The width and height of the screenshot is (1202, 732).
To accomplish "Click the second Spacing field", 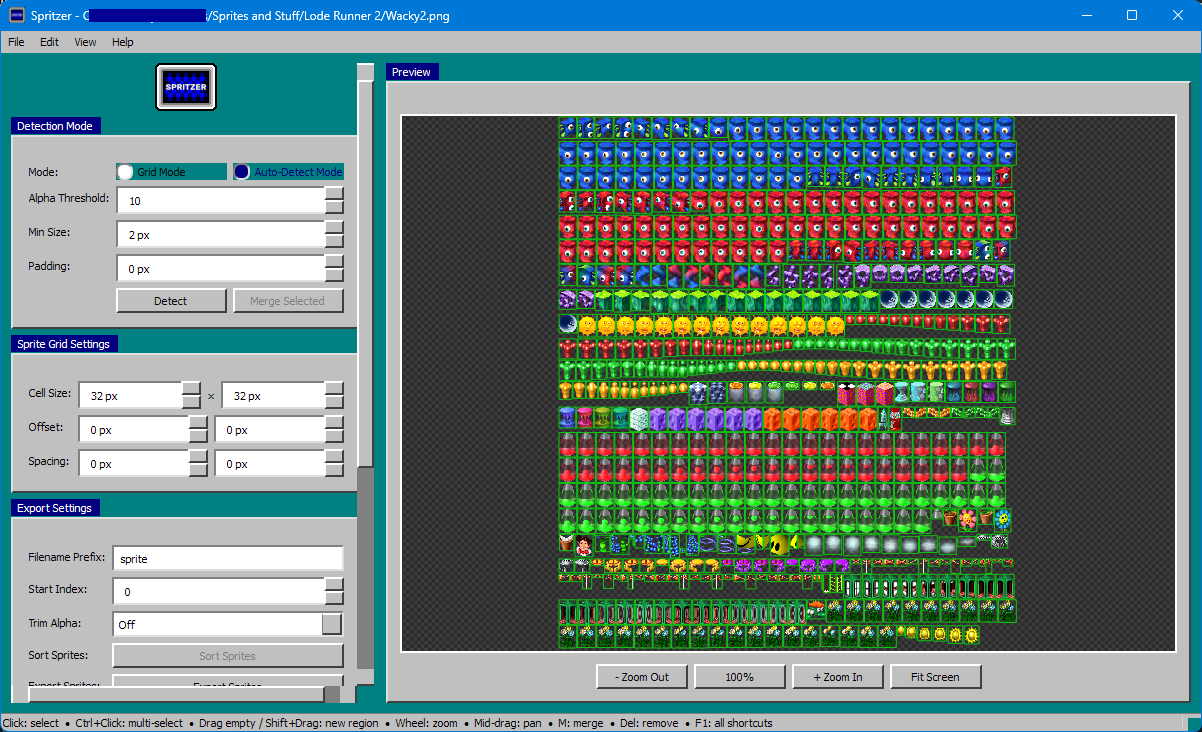I will click(x=271, y=464).
